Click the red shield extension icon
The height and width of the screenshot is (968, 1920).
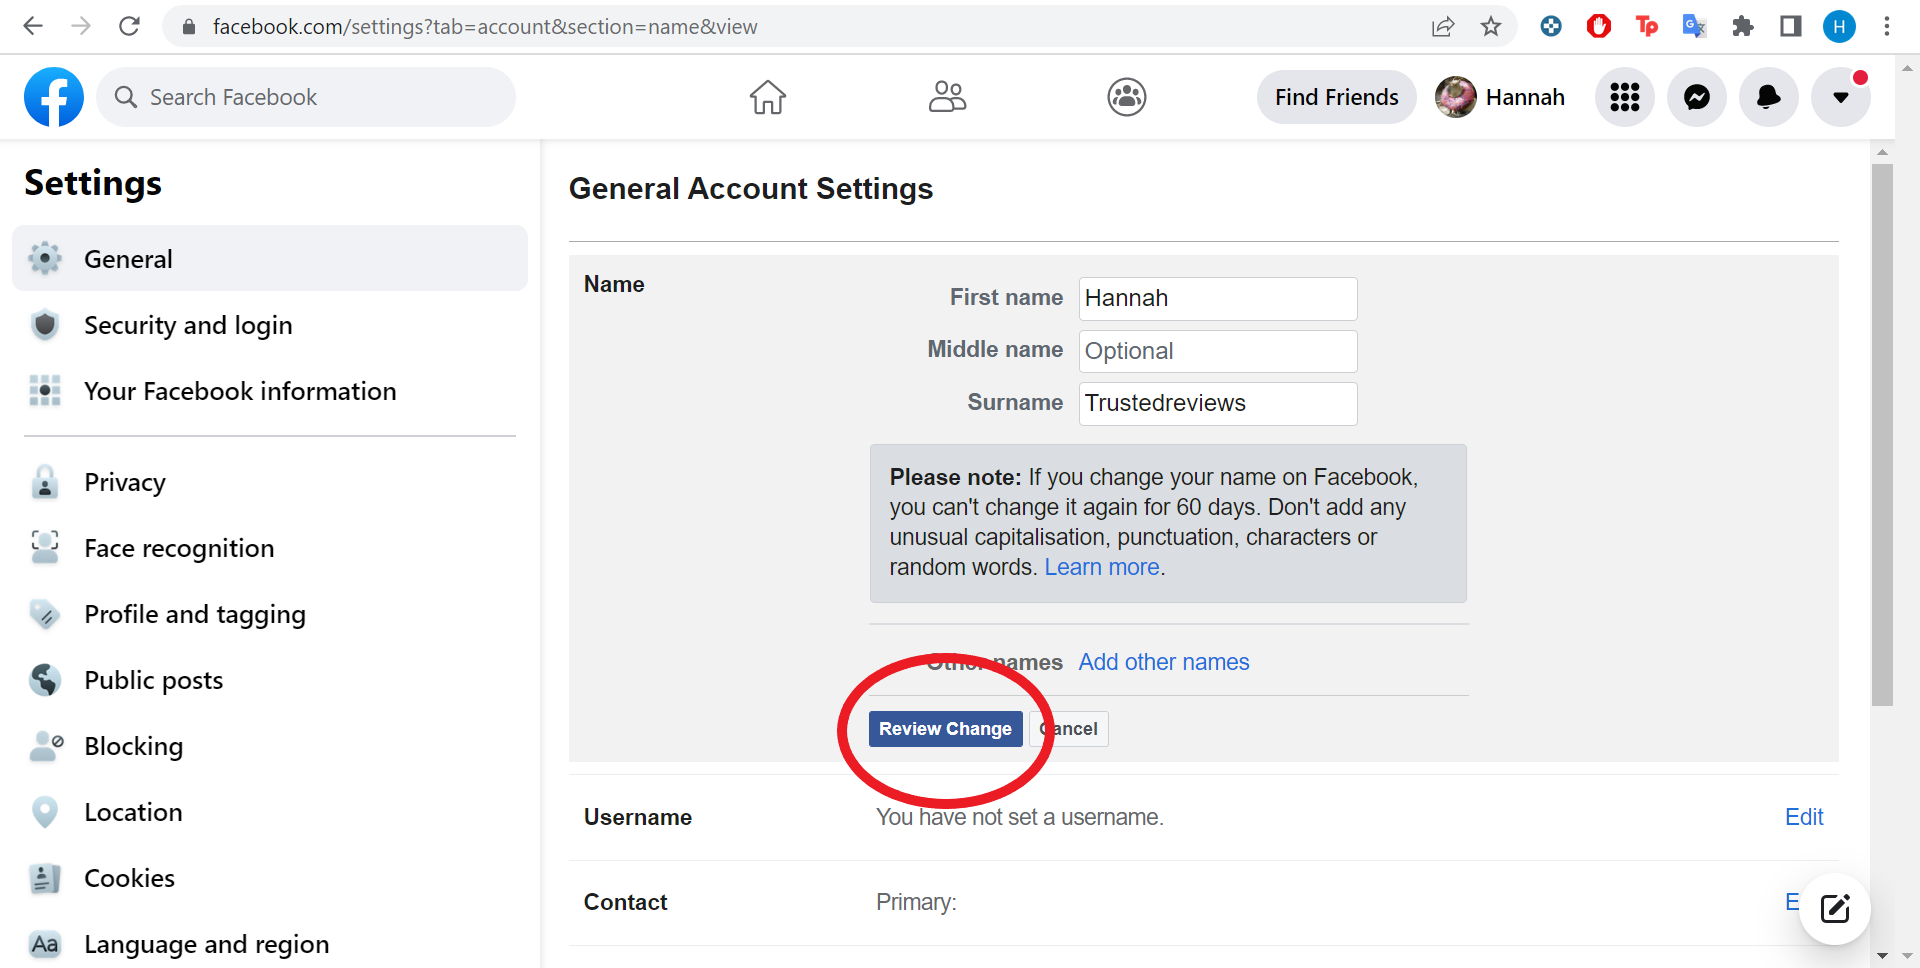pos(1599,27)
